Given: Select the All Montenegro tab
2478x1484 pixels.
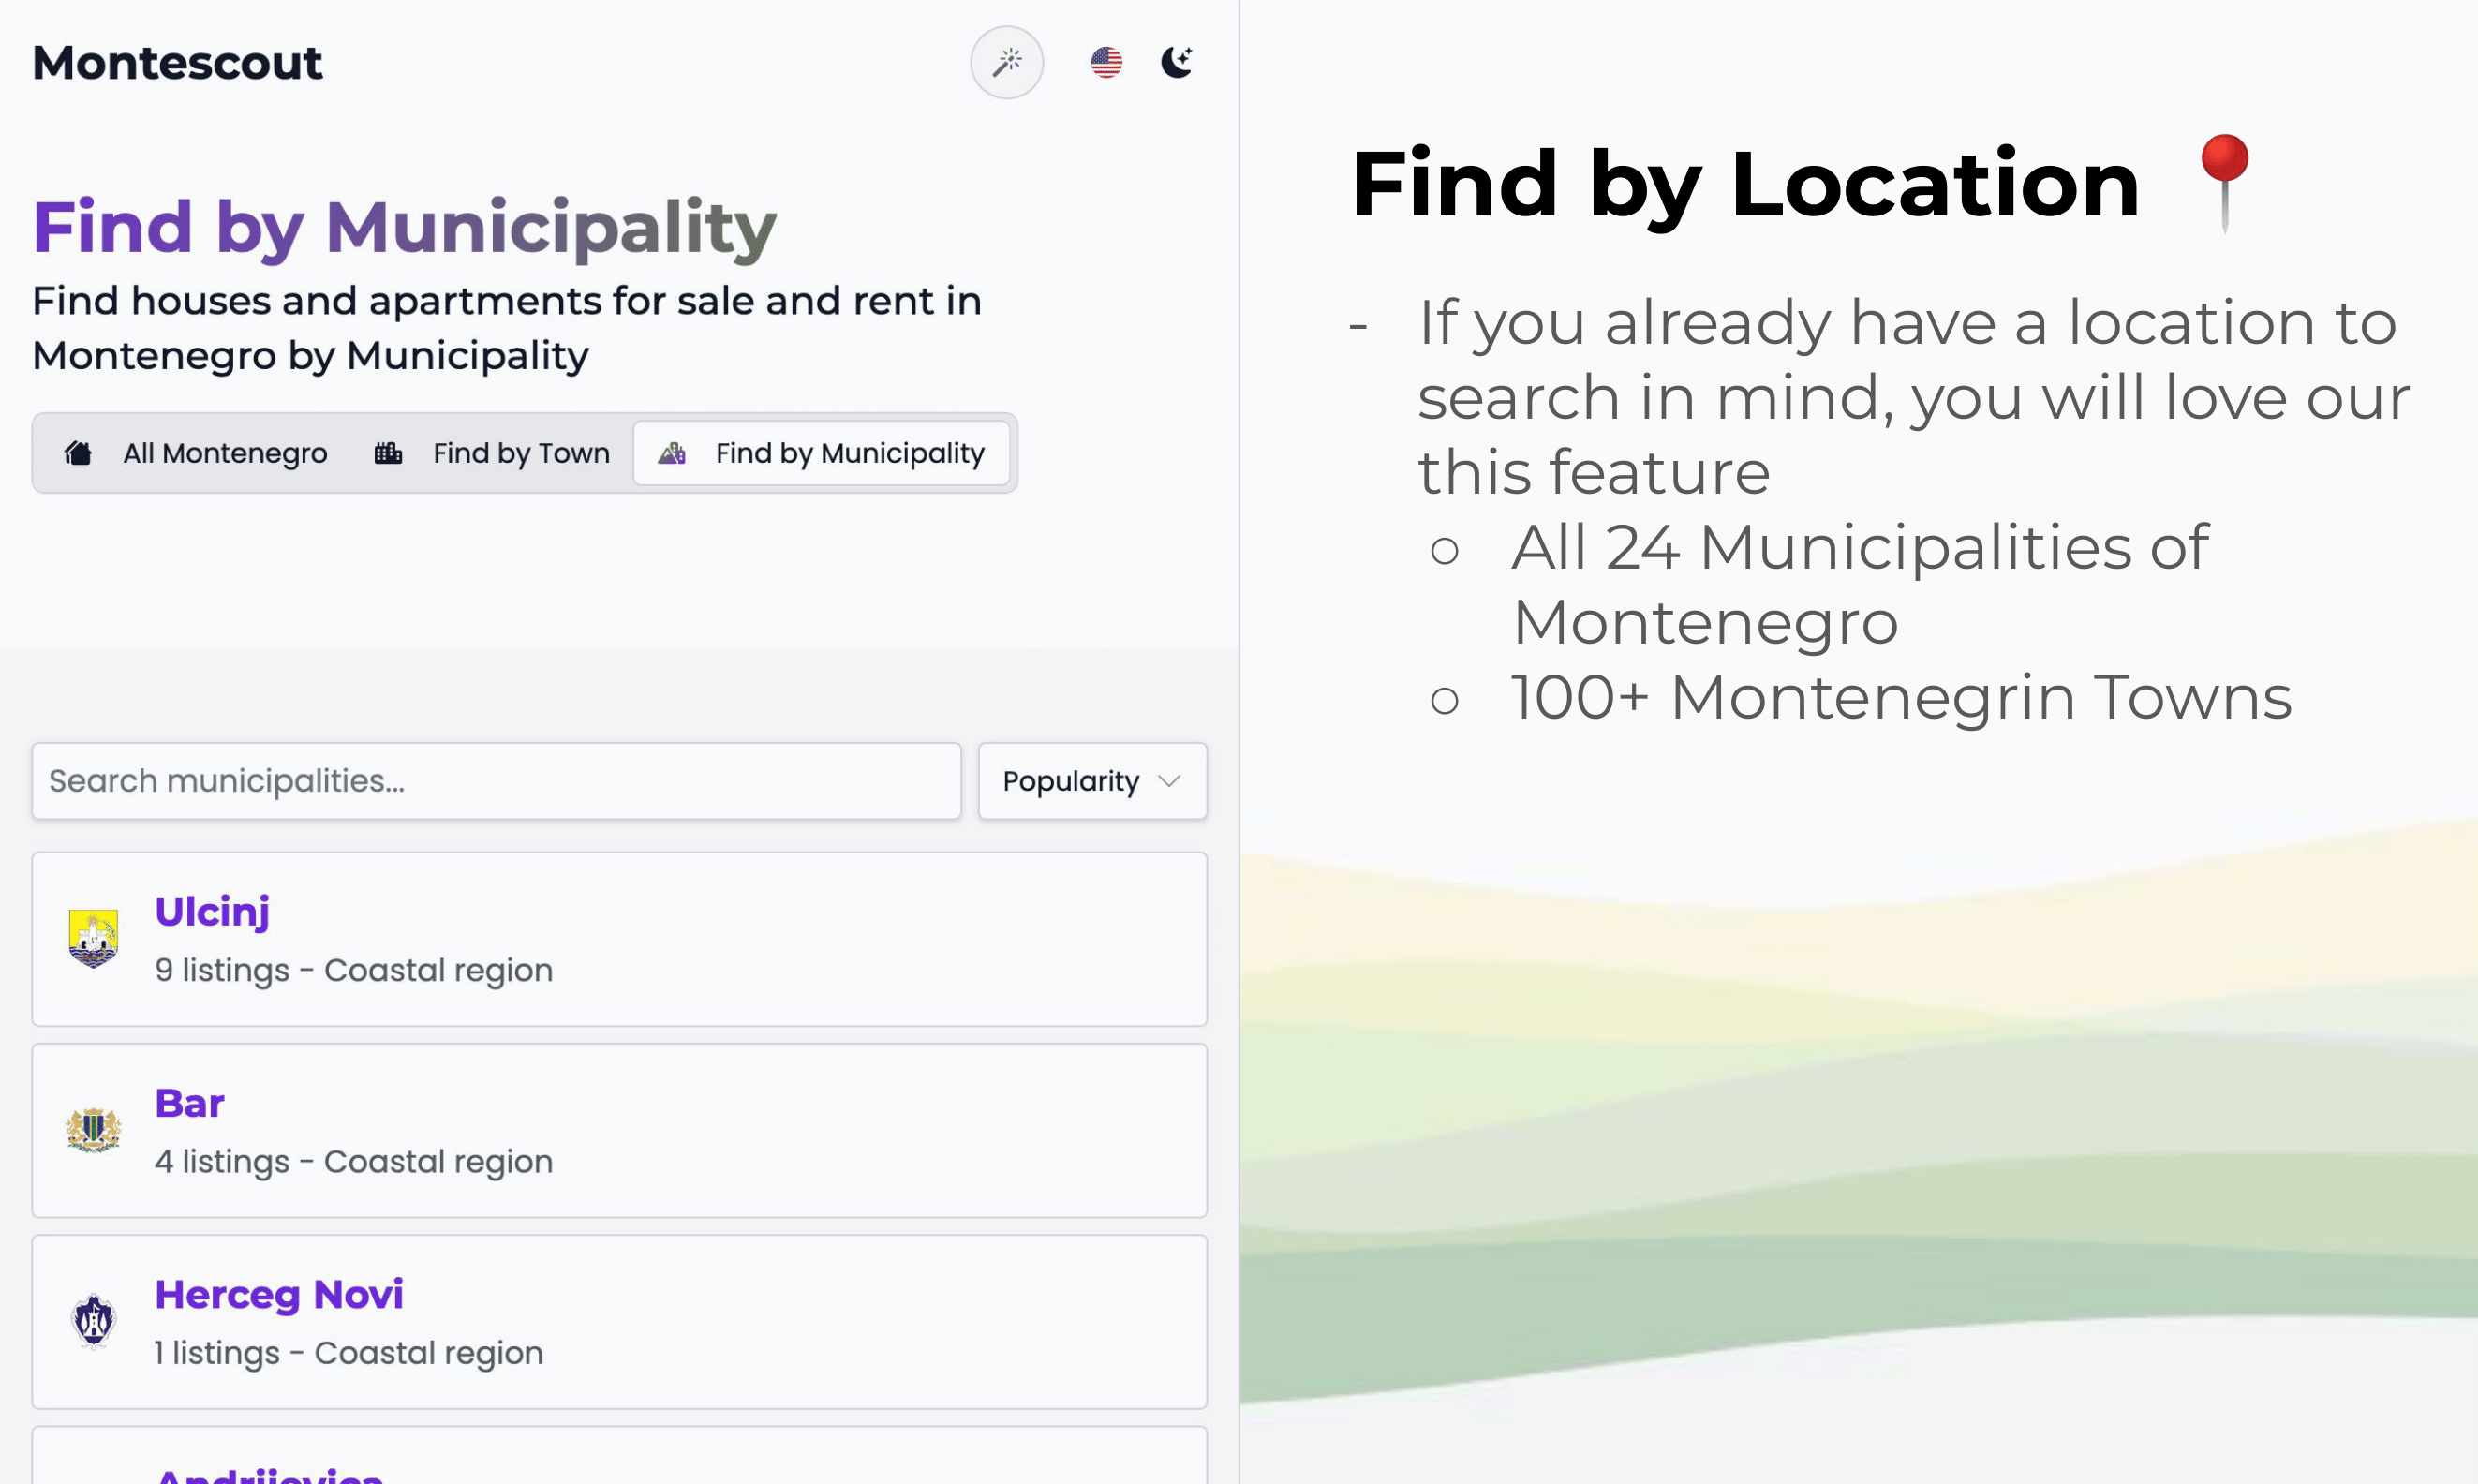Looking at the screenshot, I should click(x=196, y=453).
